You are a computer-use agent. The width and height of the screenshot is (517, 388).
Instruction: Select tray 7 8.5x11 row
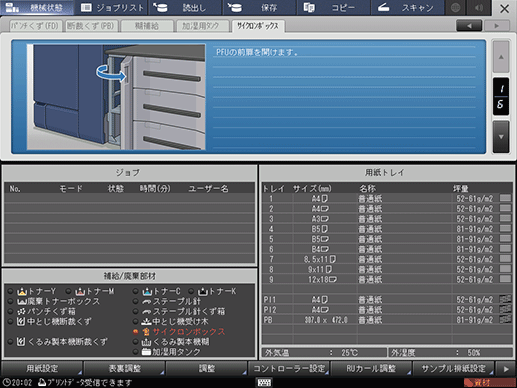click(x=387, y=259)
